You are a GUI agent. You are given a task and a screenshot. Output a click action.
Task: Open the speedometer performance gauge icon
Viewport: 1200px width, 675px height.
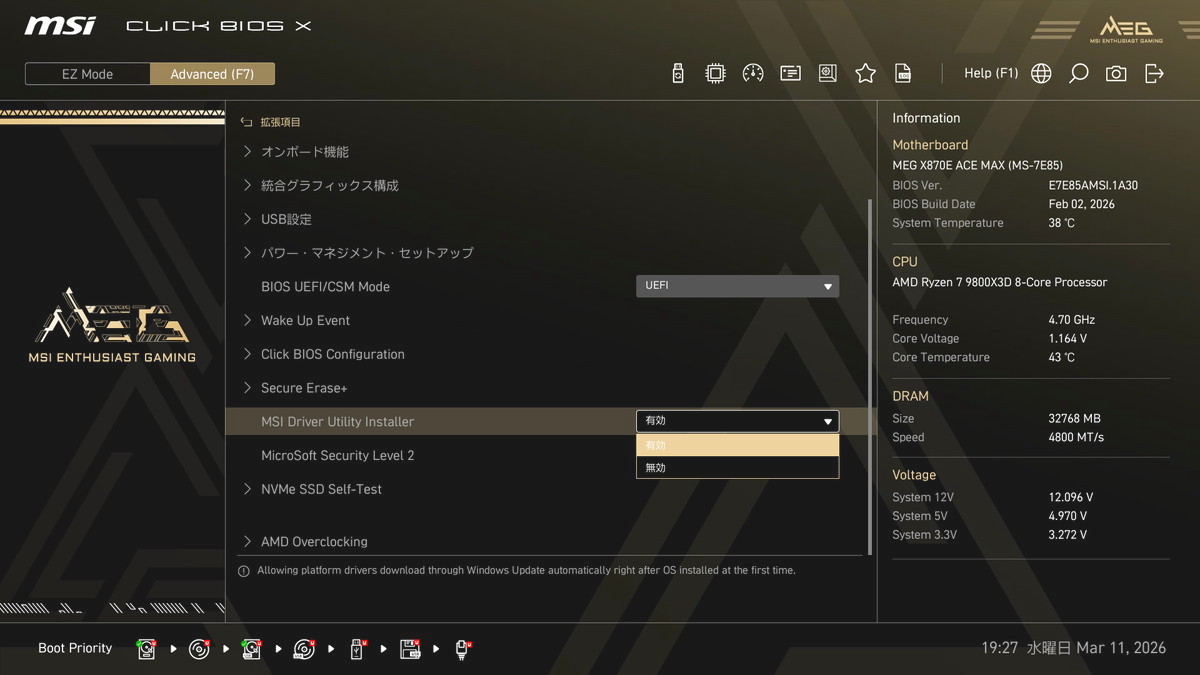coord(753,73)
